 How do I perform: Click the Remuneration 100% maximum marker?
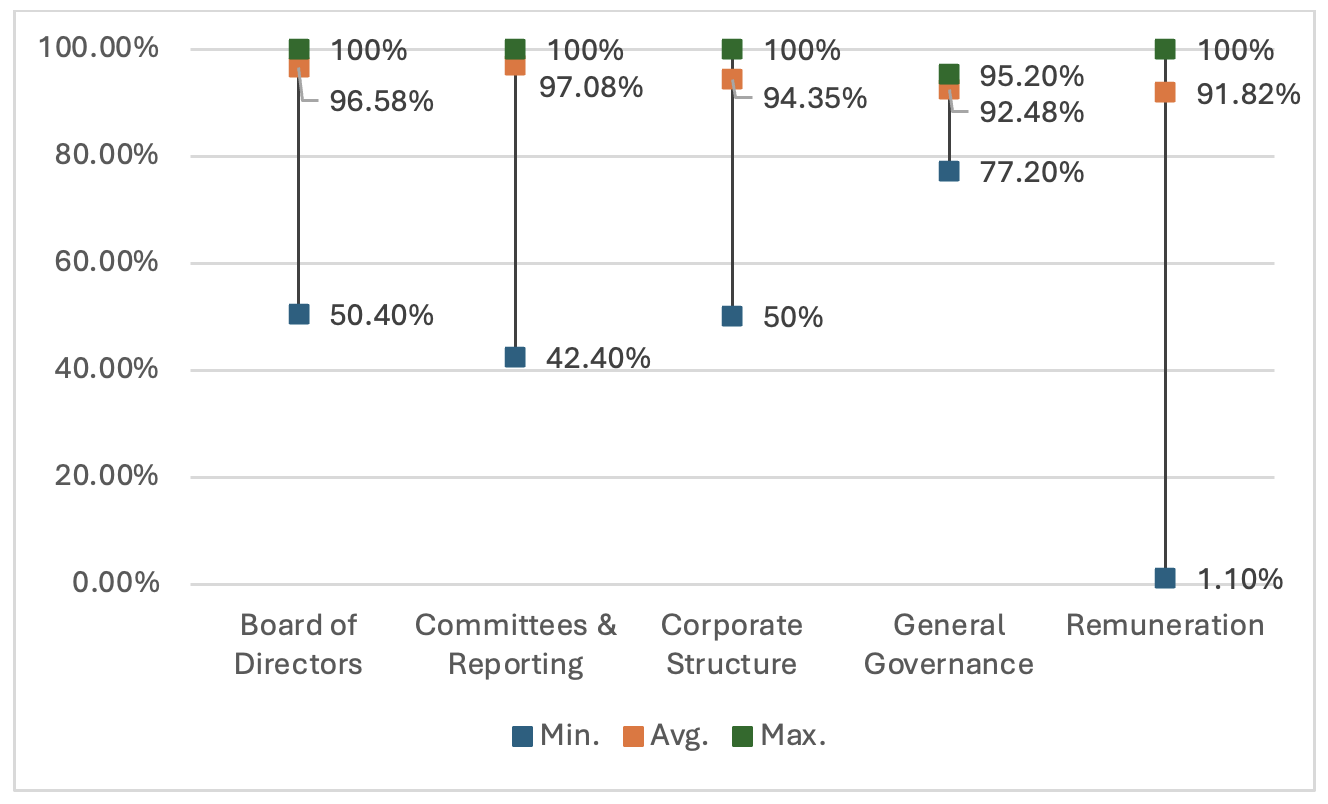1165,49
